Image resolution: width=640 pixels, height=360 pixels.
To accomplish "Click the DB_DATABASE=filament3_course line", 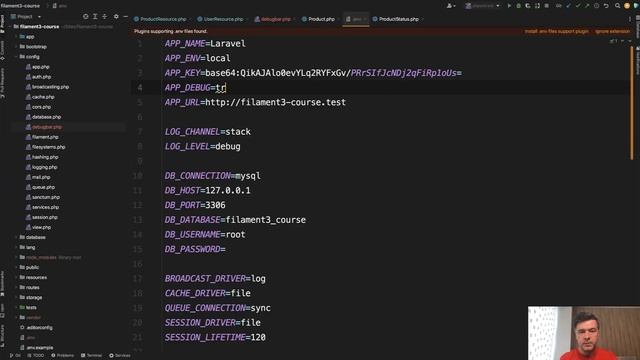I will [x=235, y=220].
